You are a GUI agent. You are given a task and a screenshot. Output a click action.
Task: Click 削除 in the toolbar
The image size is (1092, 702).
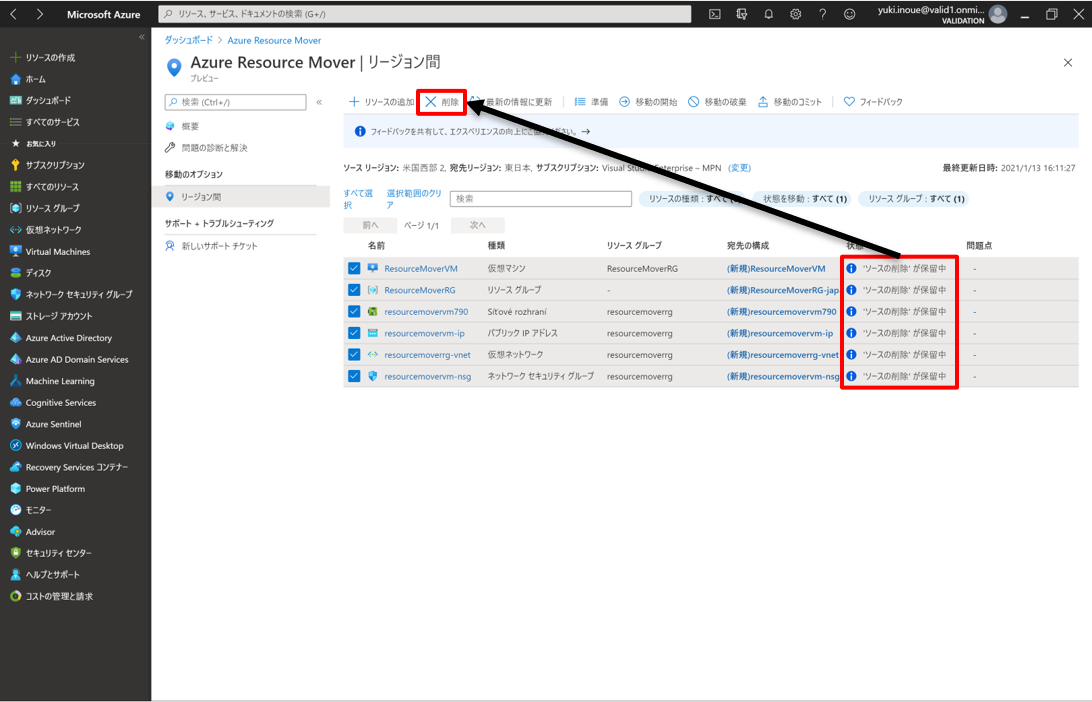click(442, 102)
